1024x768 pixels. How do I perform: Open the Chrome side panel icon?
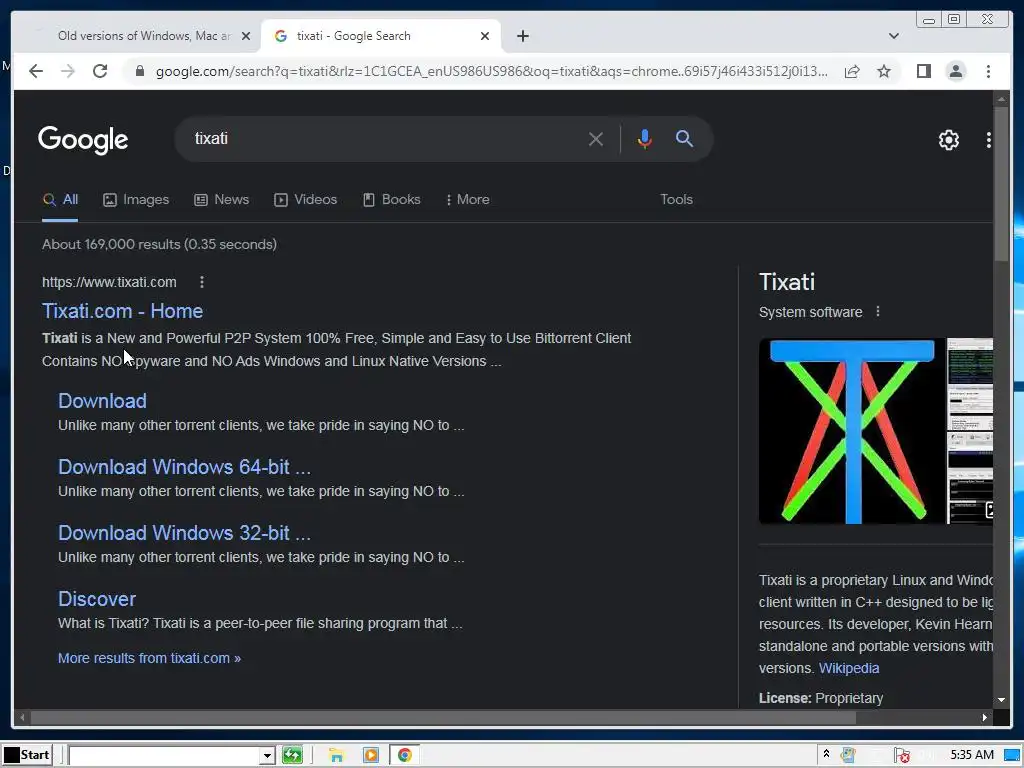pos(923,71)
